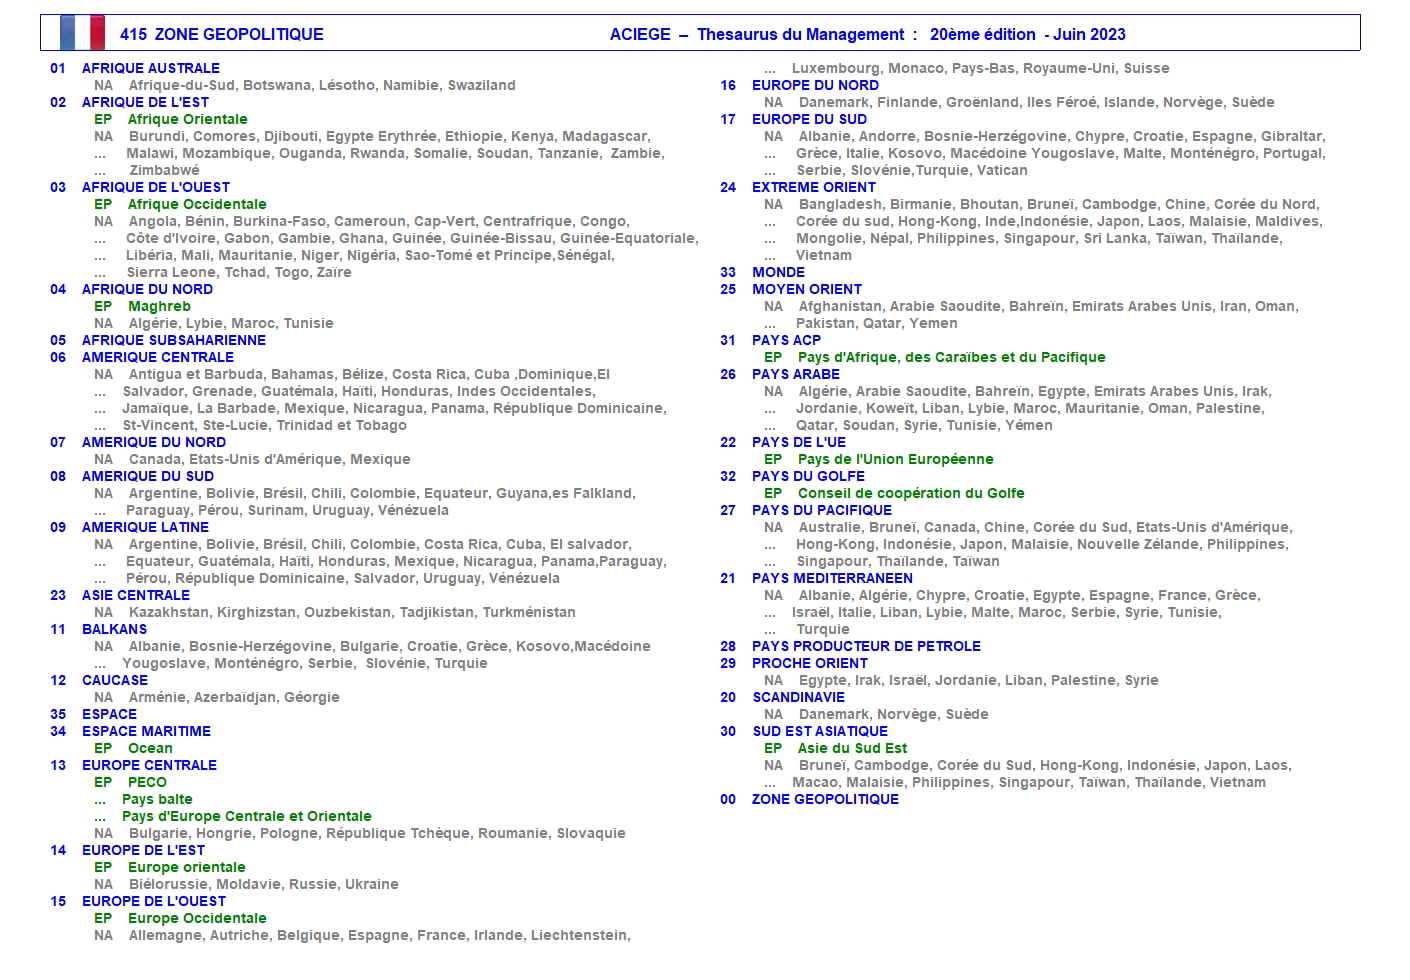Click the '415 ZONE GEOPOLITIQUE' header title
Image resolution: width=1410 pixels, height=980 pixels.
(x=221, y=34)
